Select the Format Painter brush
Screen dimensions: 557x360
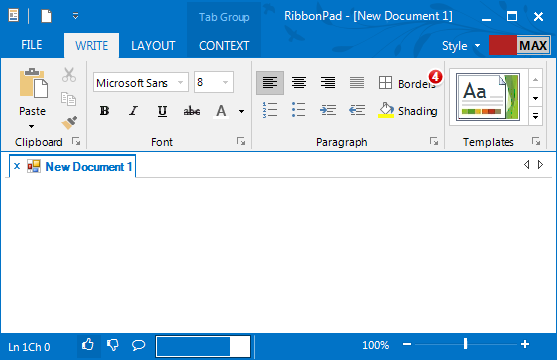(69, 123)
